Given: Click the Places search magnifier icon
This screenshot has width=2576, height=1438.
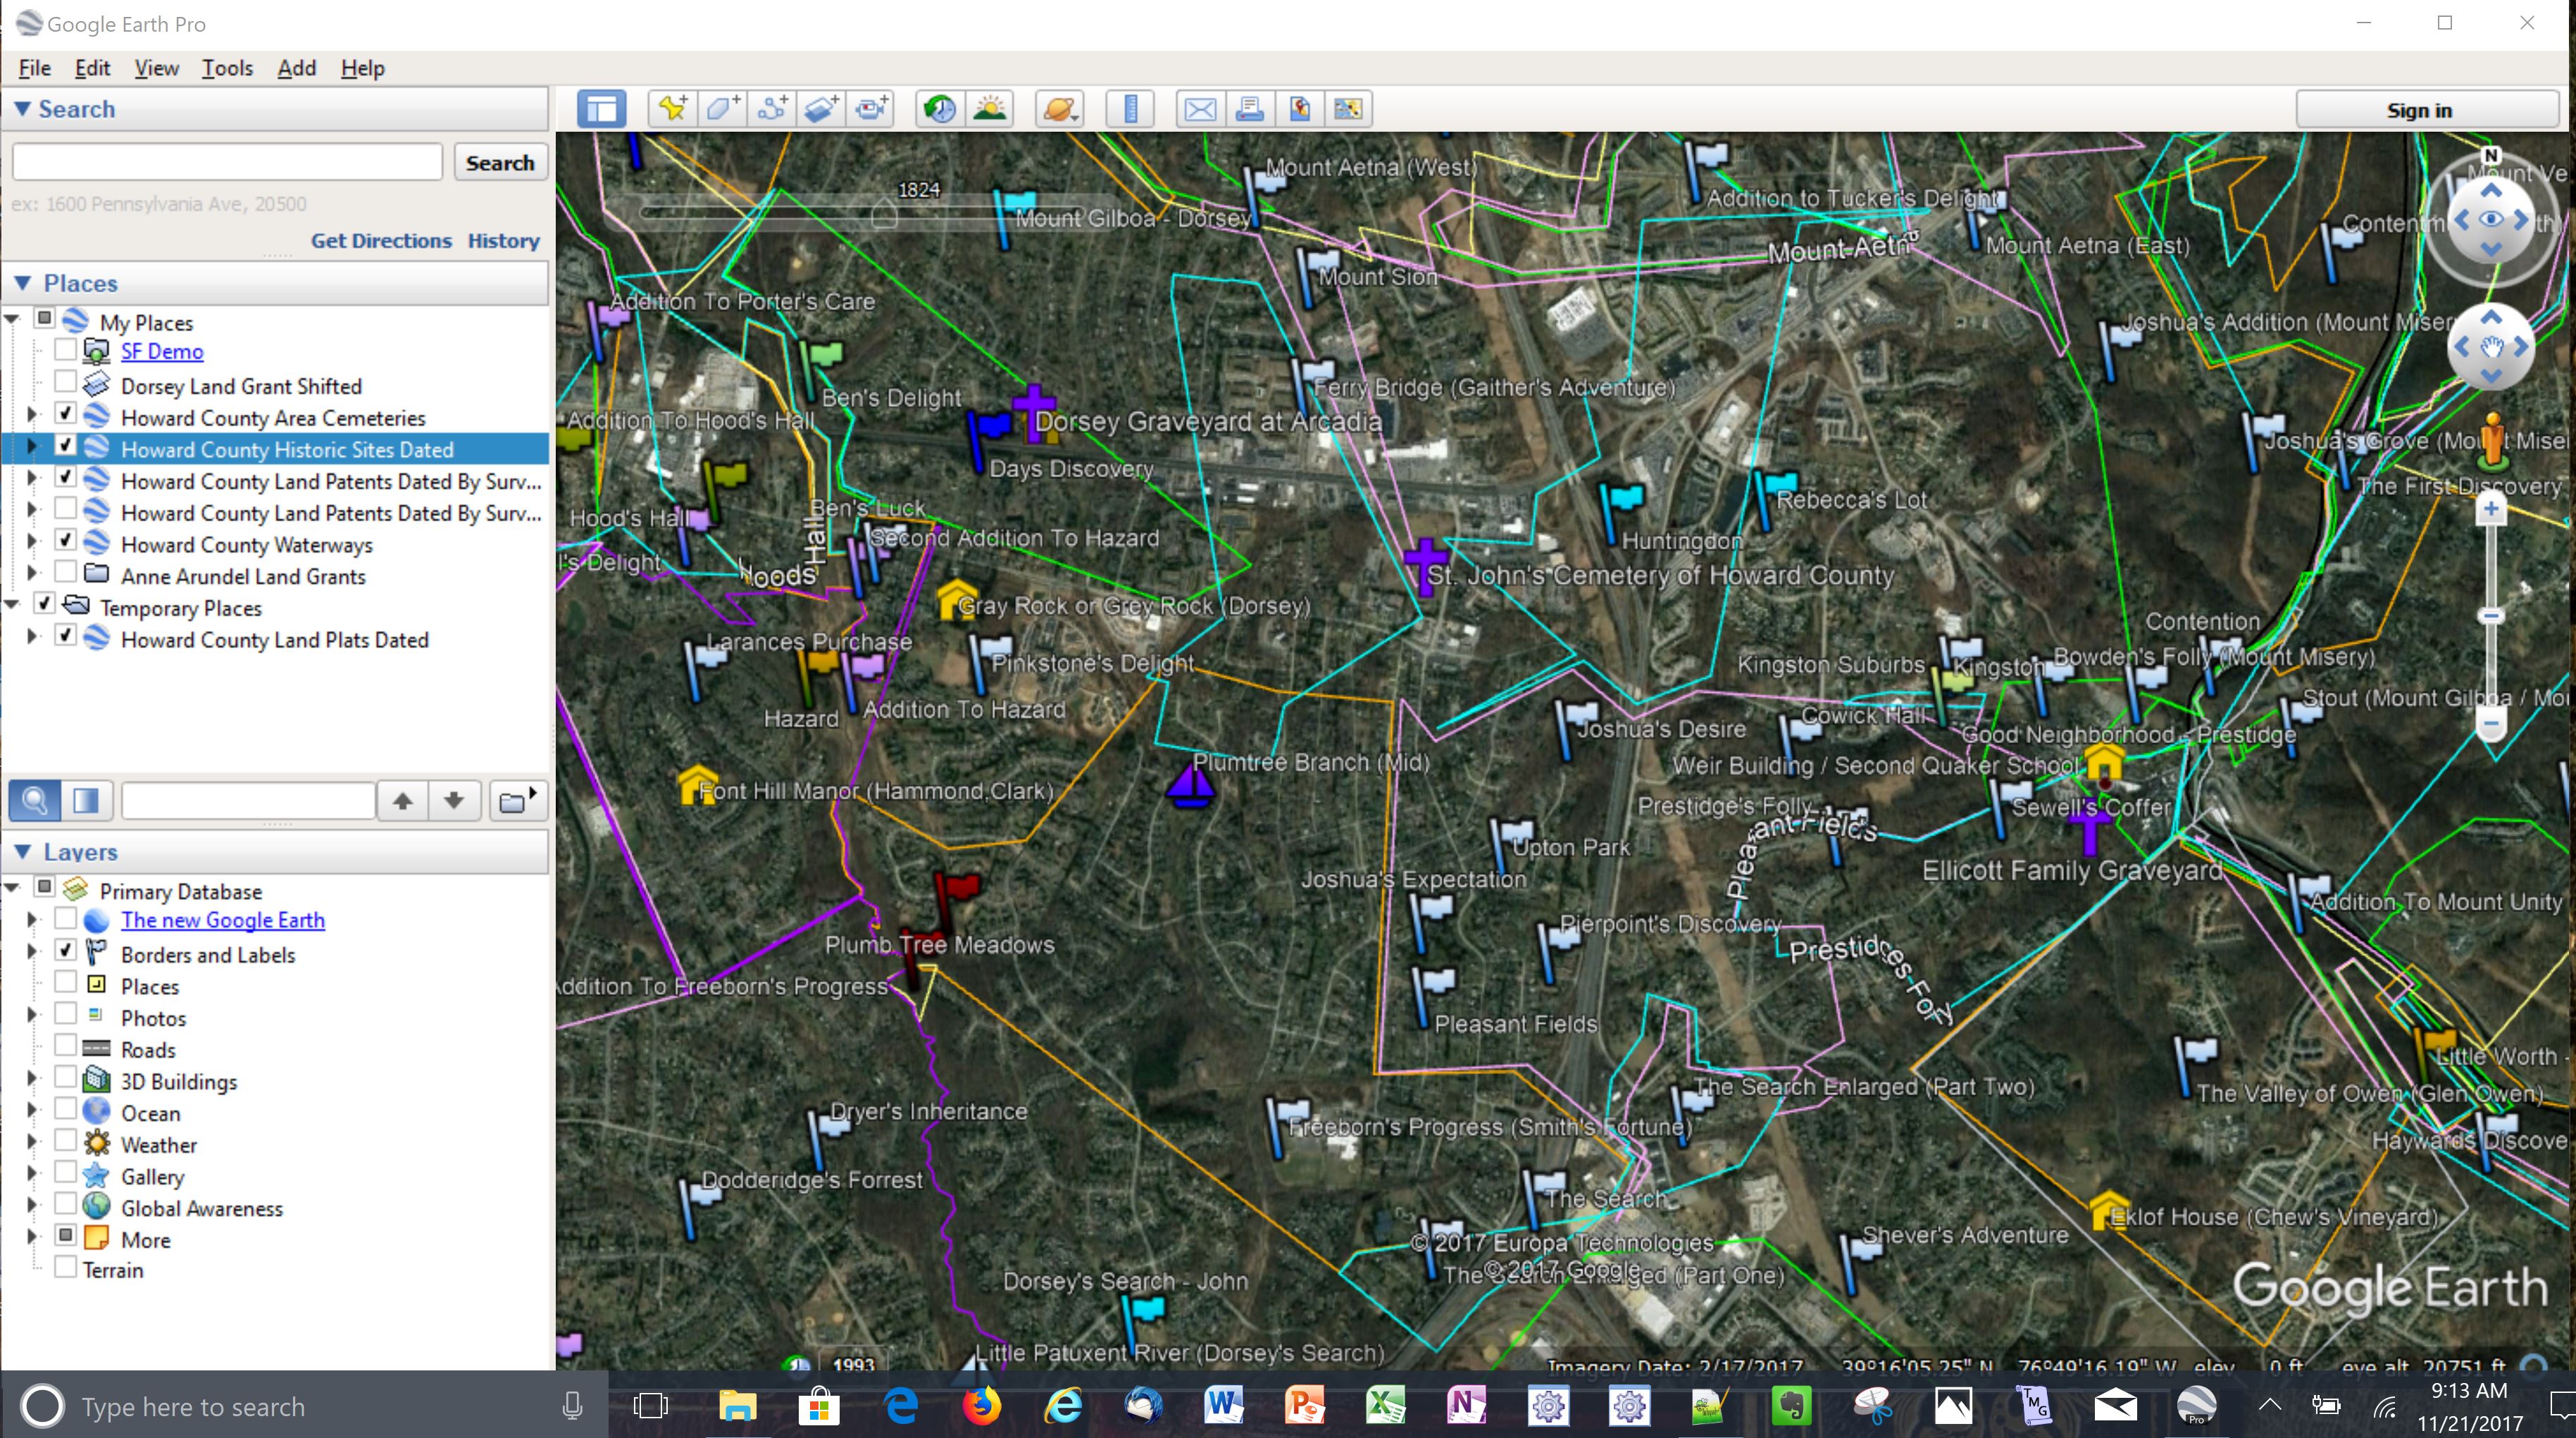Looking at the screenshot, I should 35,801.
